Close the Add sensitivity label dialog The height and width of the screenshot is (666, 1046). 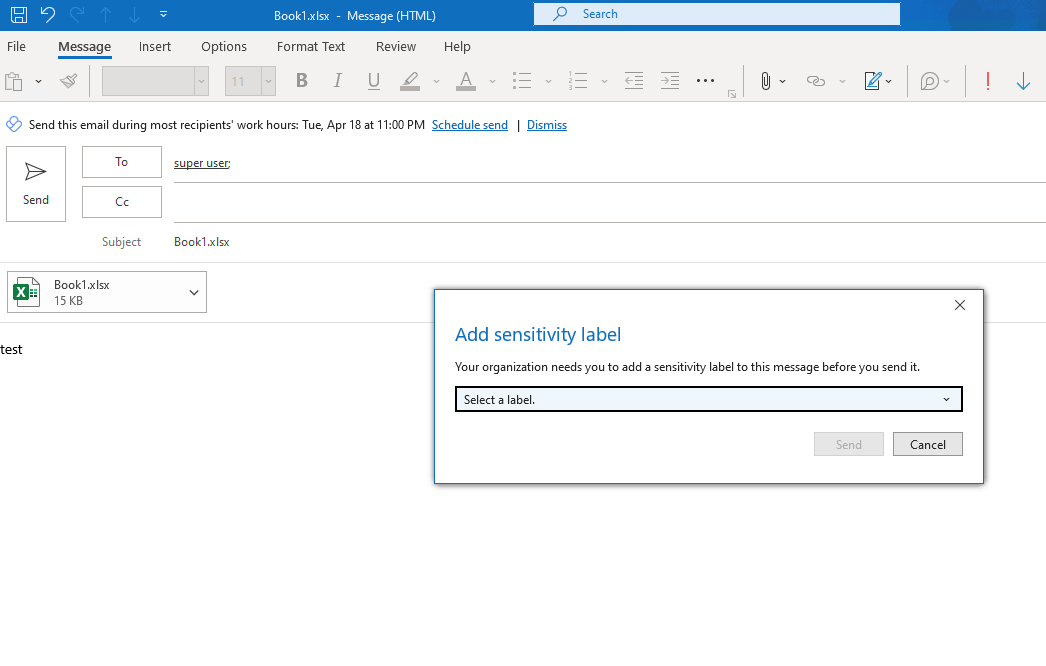(x=959, y=305)
